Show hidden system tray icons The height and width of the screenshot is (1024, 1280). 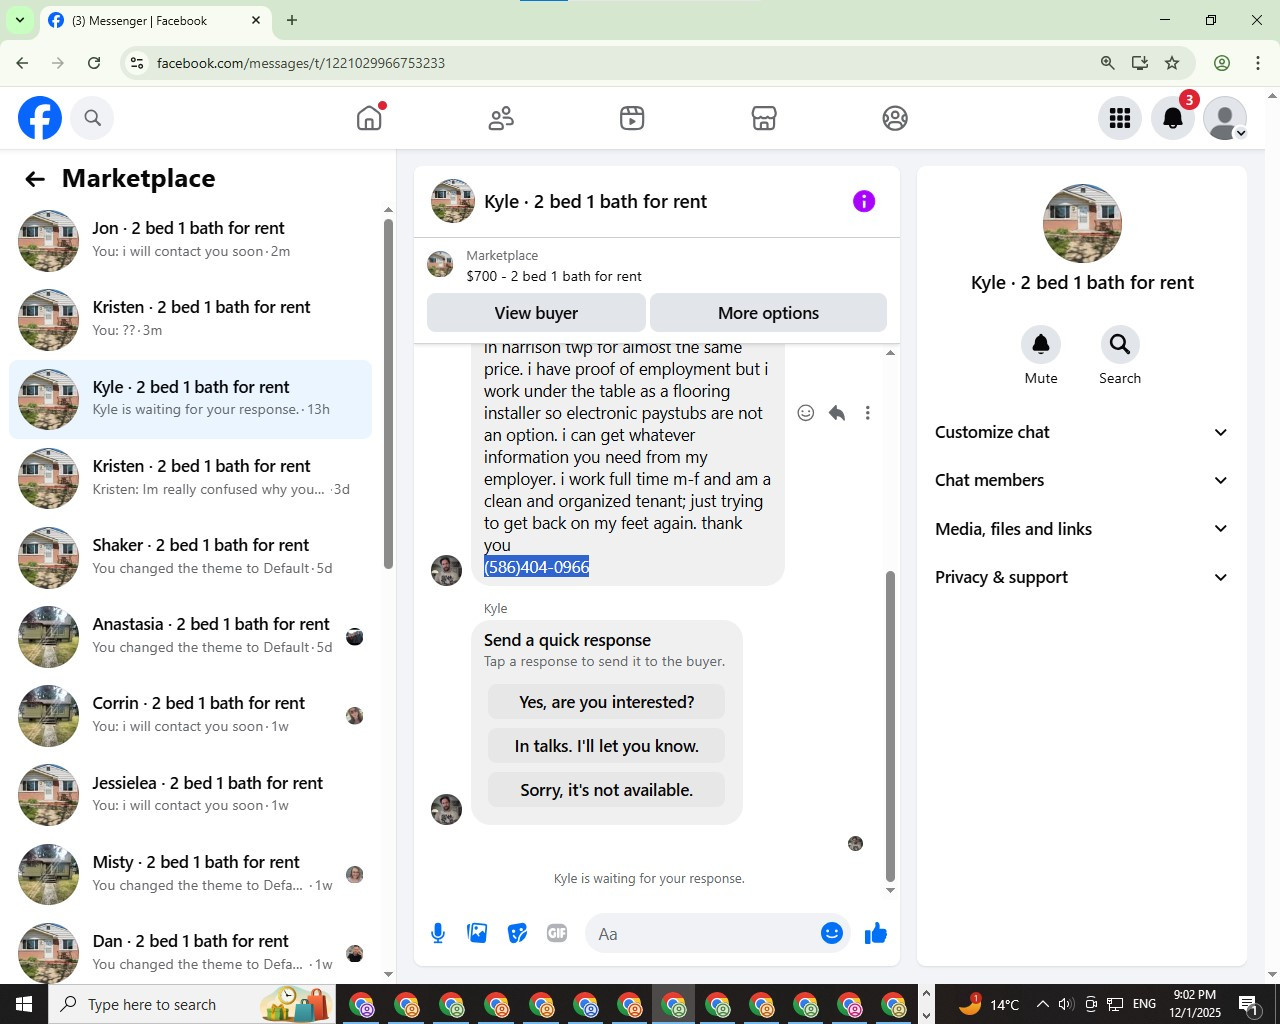click(1043, 1004)
